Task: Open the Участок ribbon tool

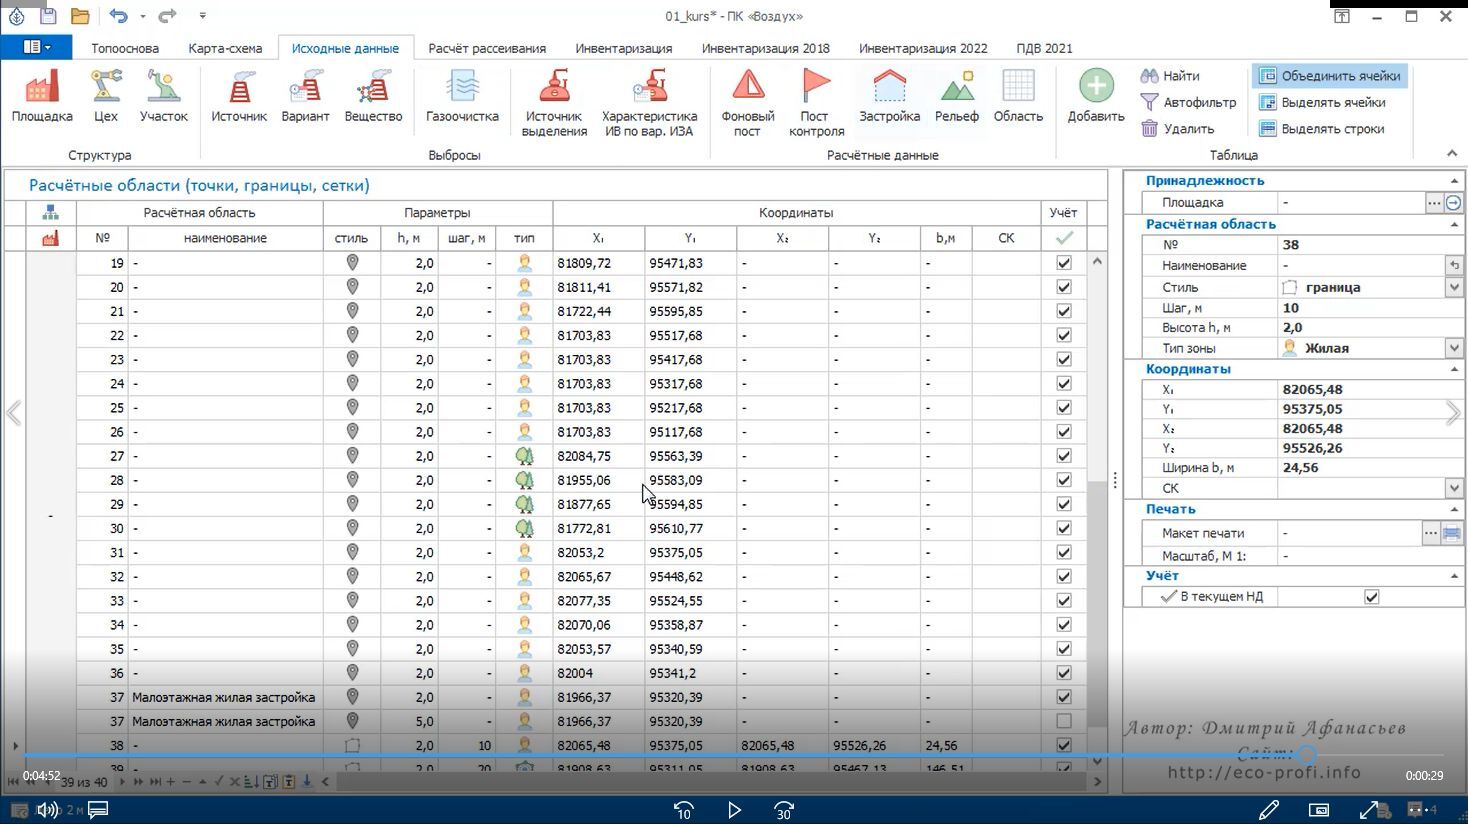Action: click(x=164, y=96)
